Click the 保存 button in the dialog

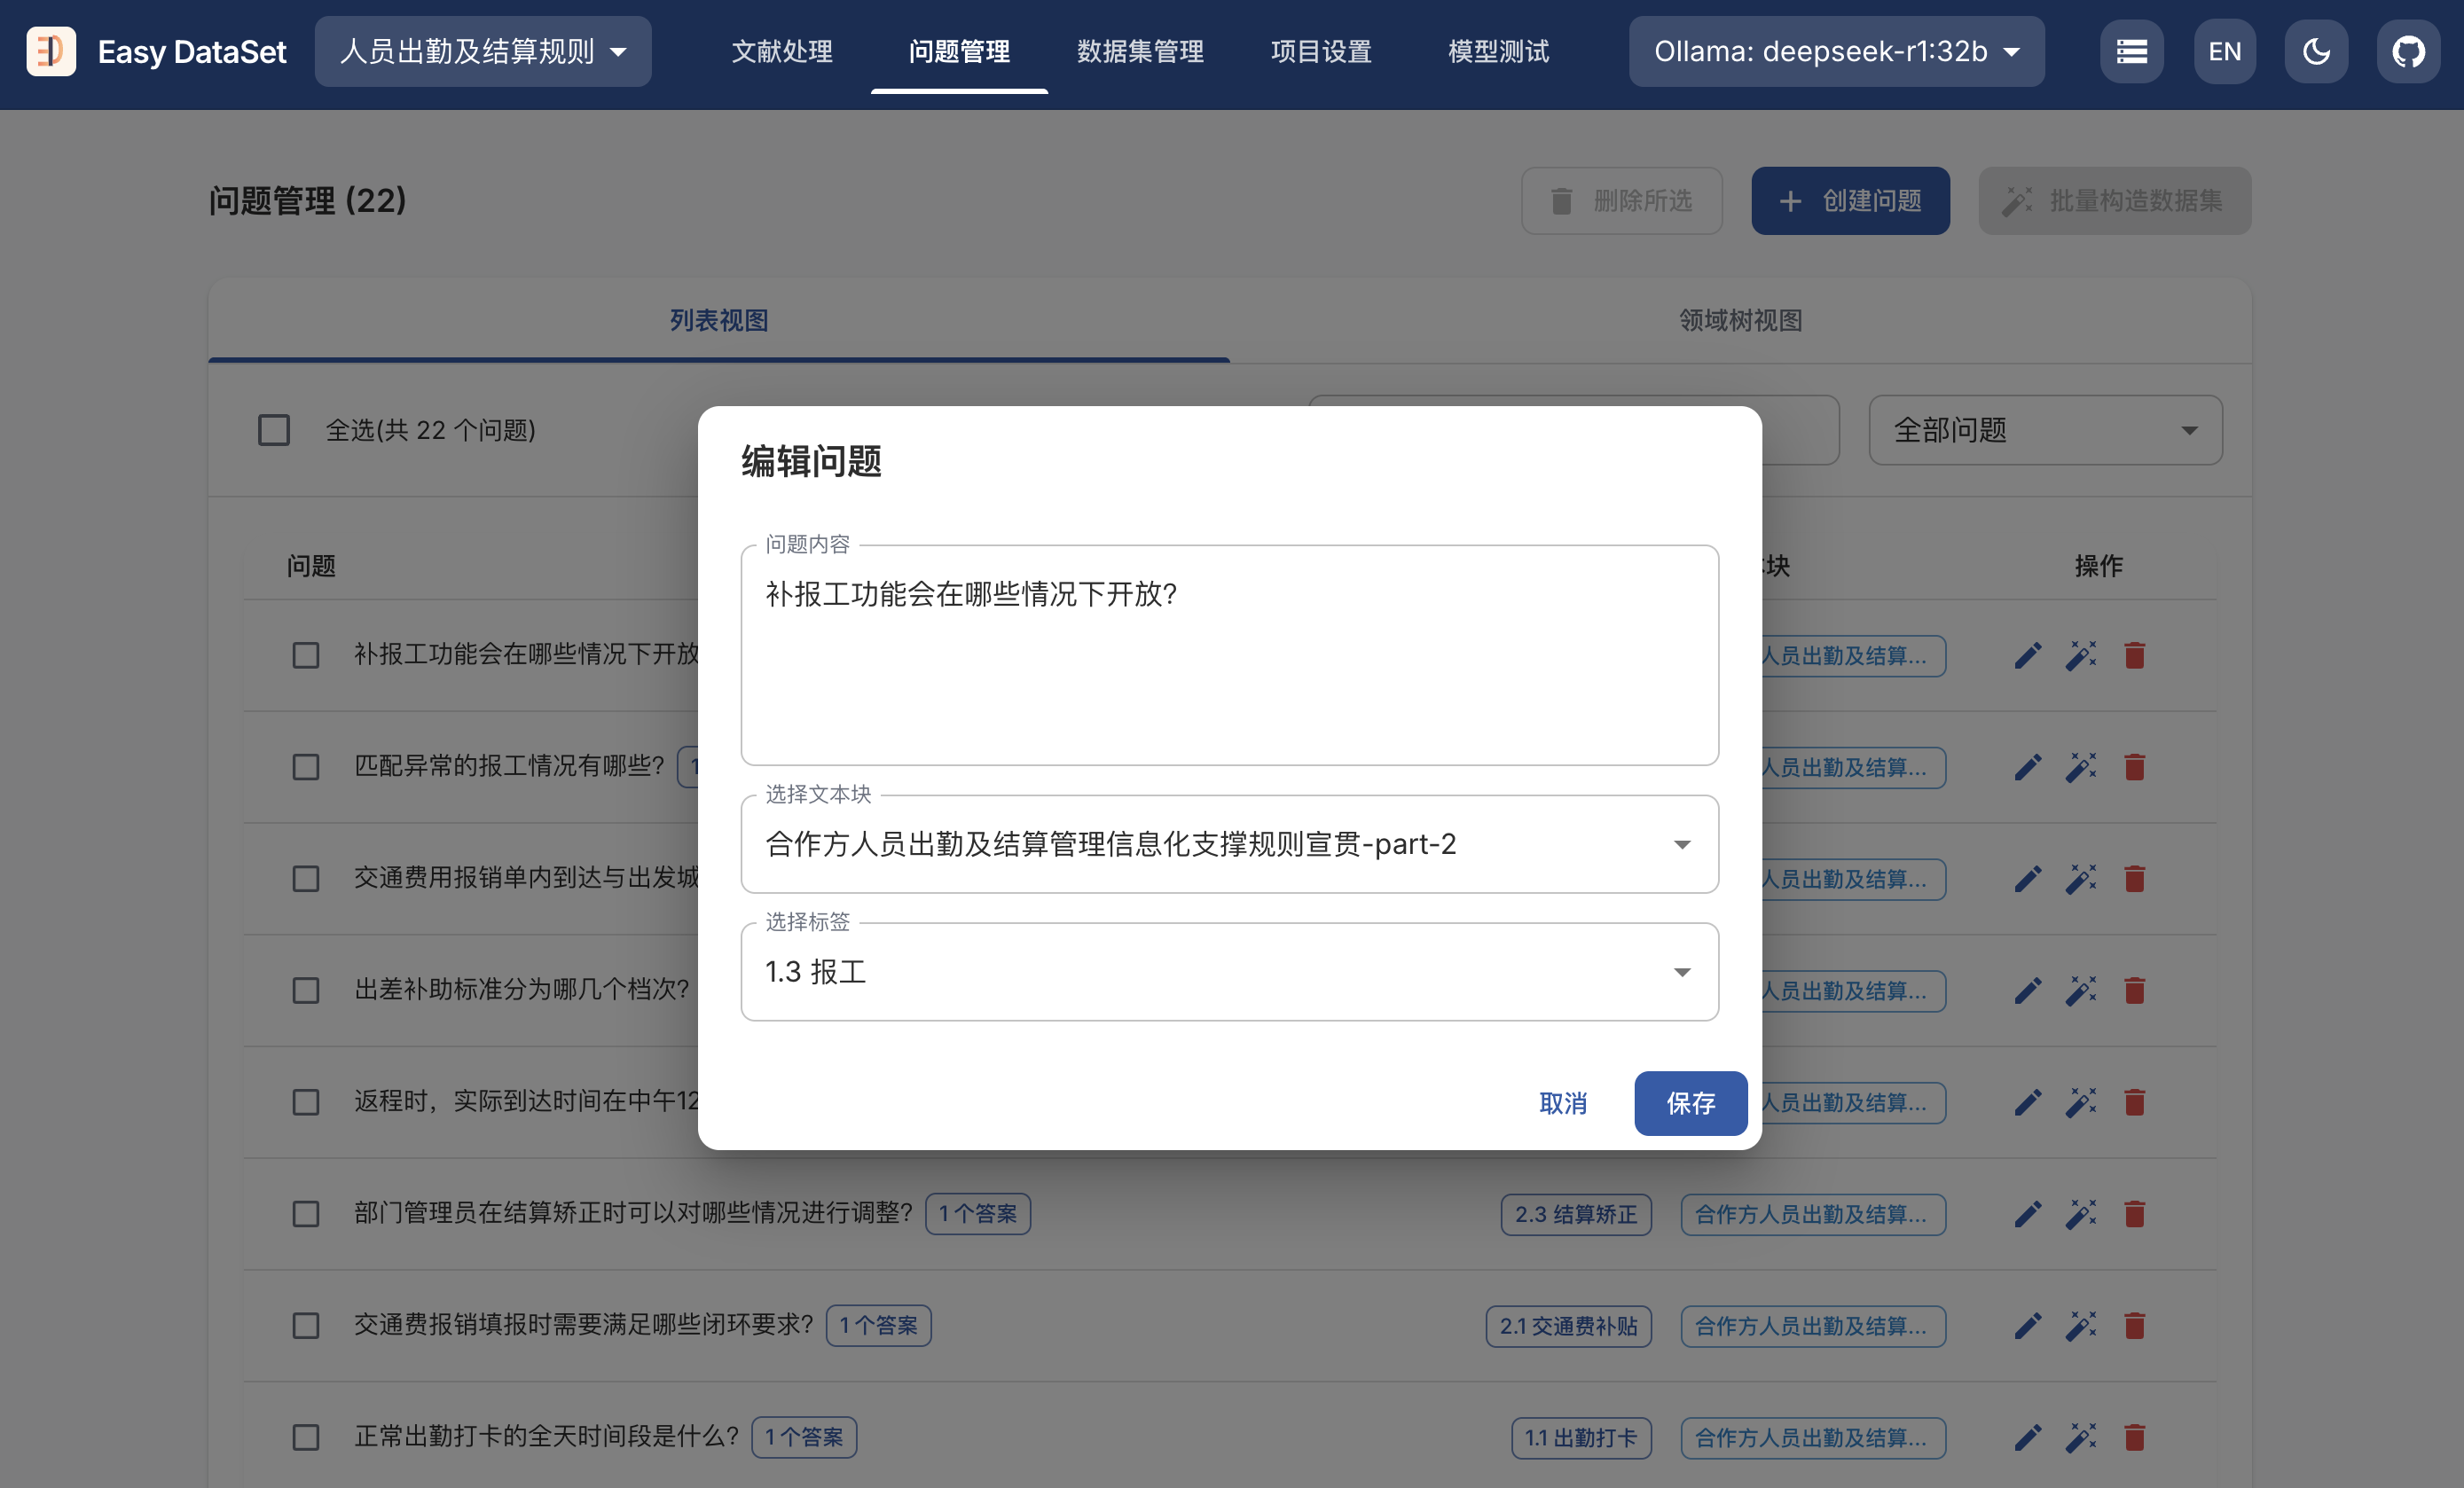pos(1690,1103)
